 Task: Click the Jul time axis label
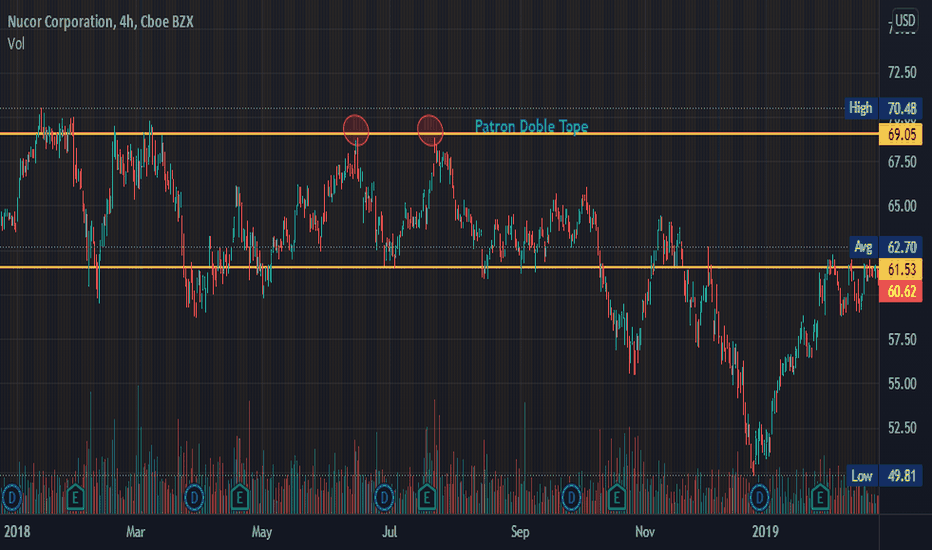389,531
